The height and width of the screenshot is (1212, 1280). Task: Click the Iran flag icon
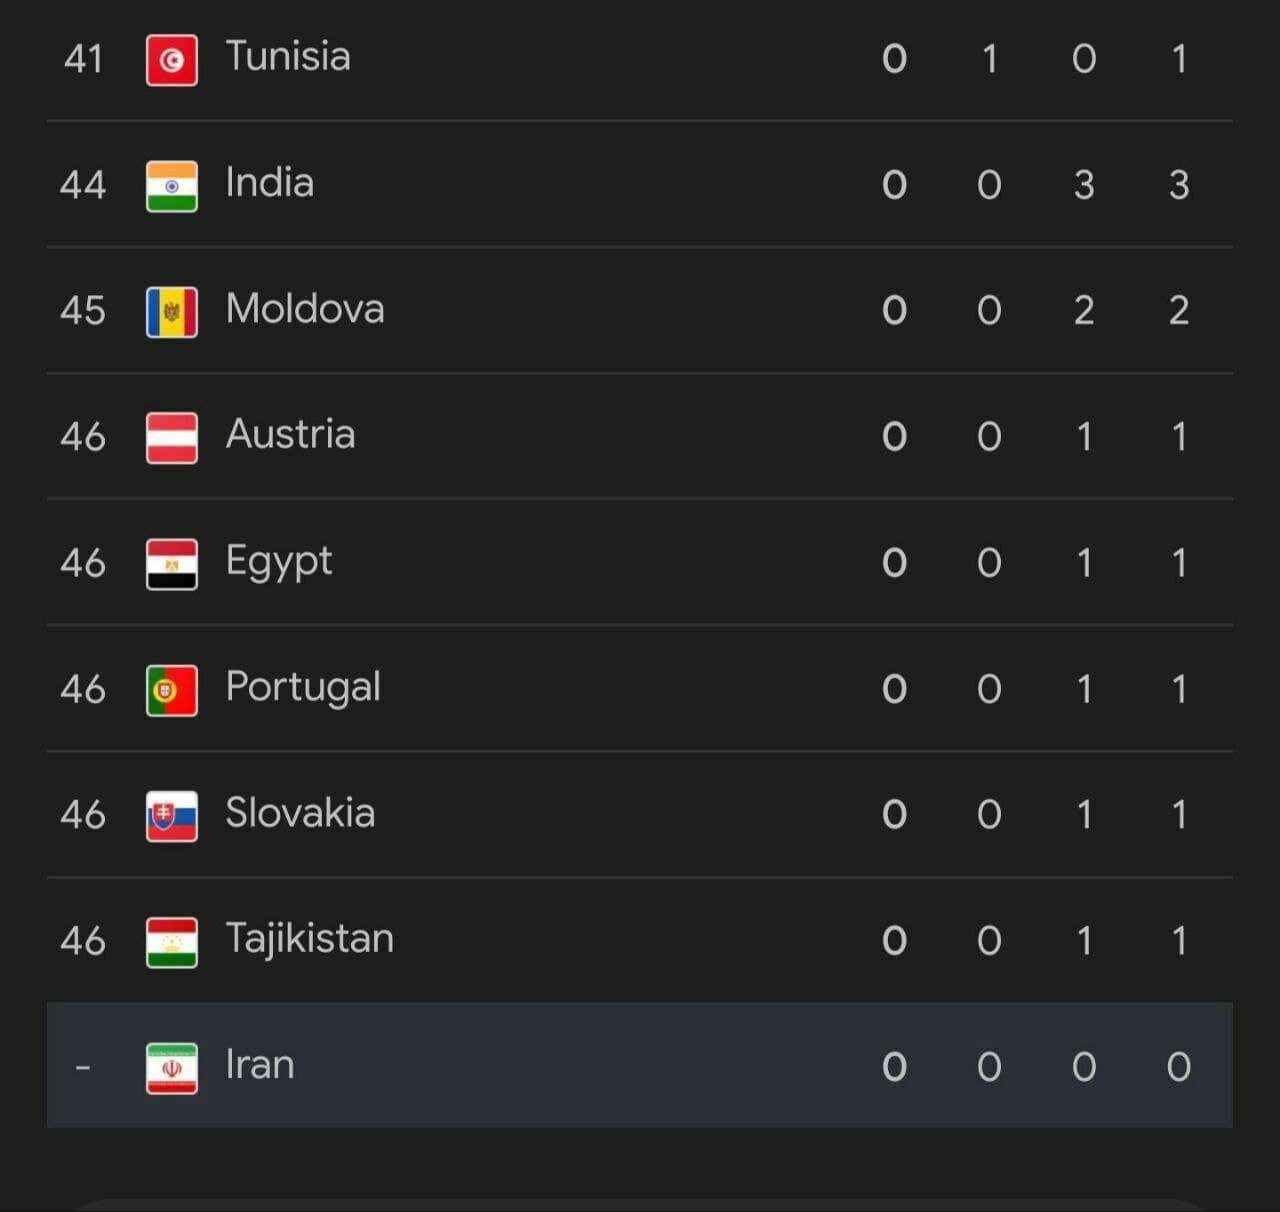pos(172,1068)
